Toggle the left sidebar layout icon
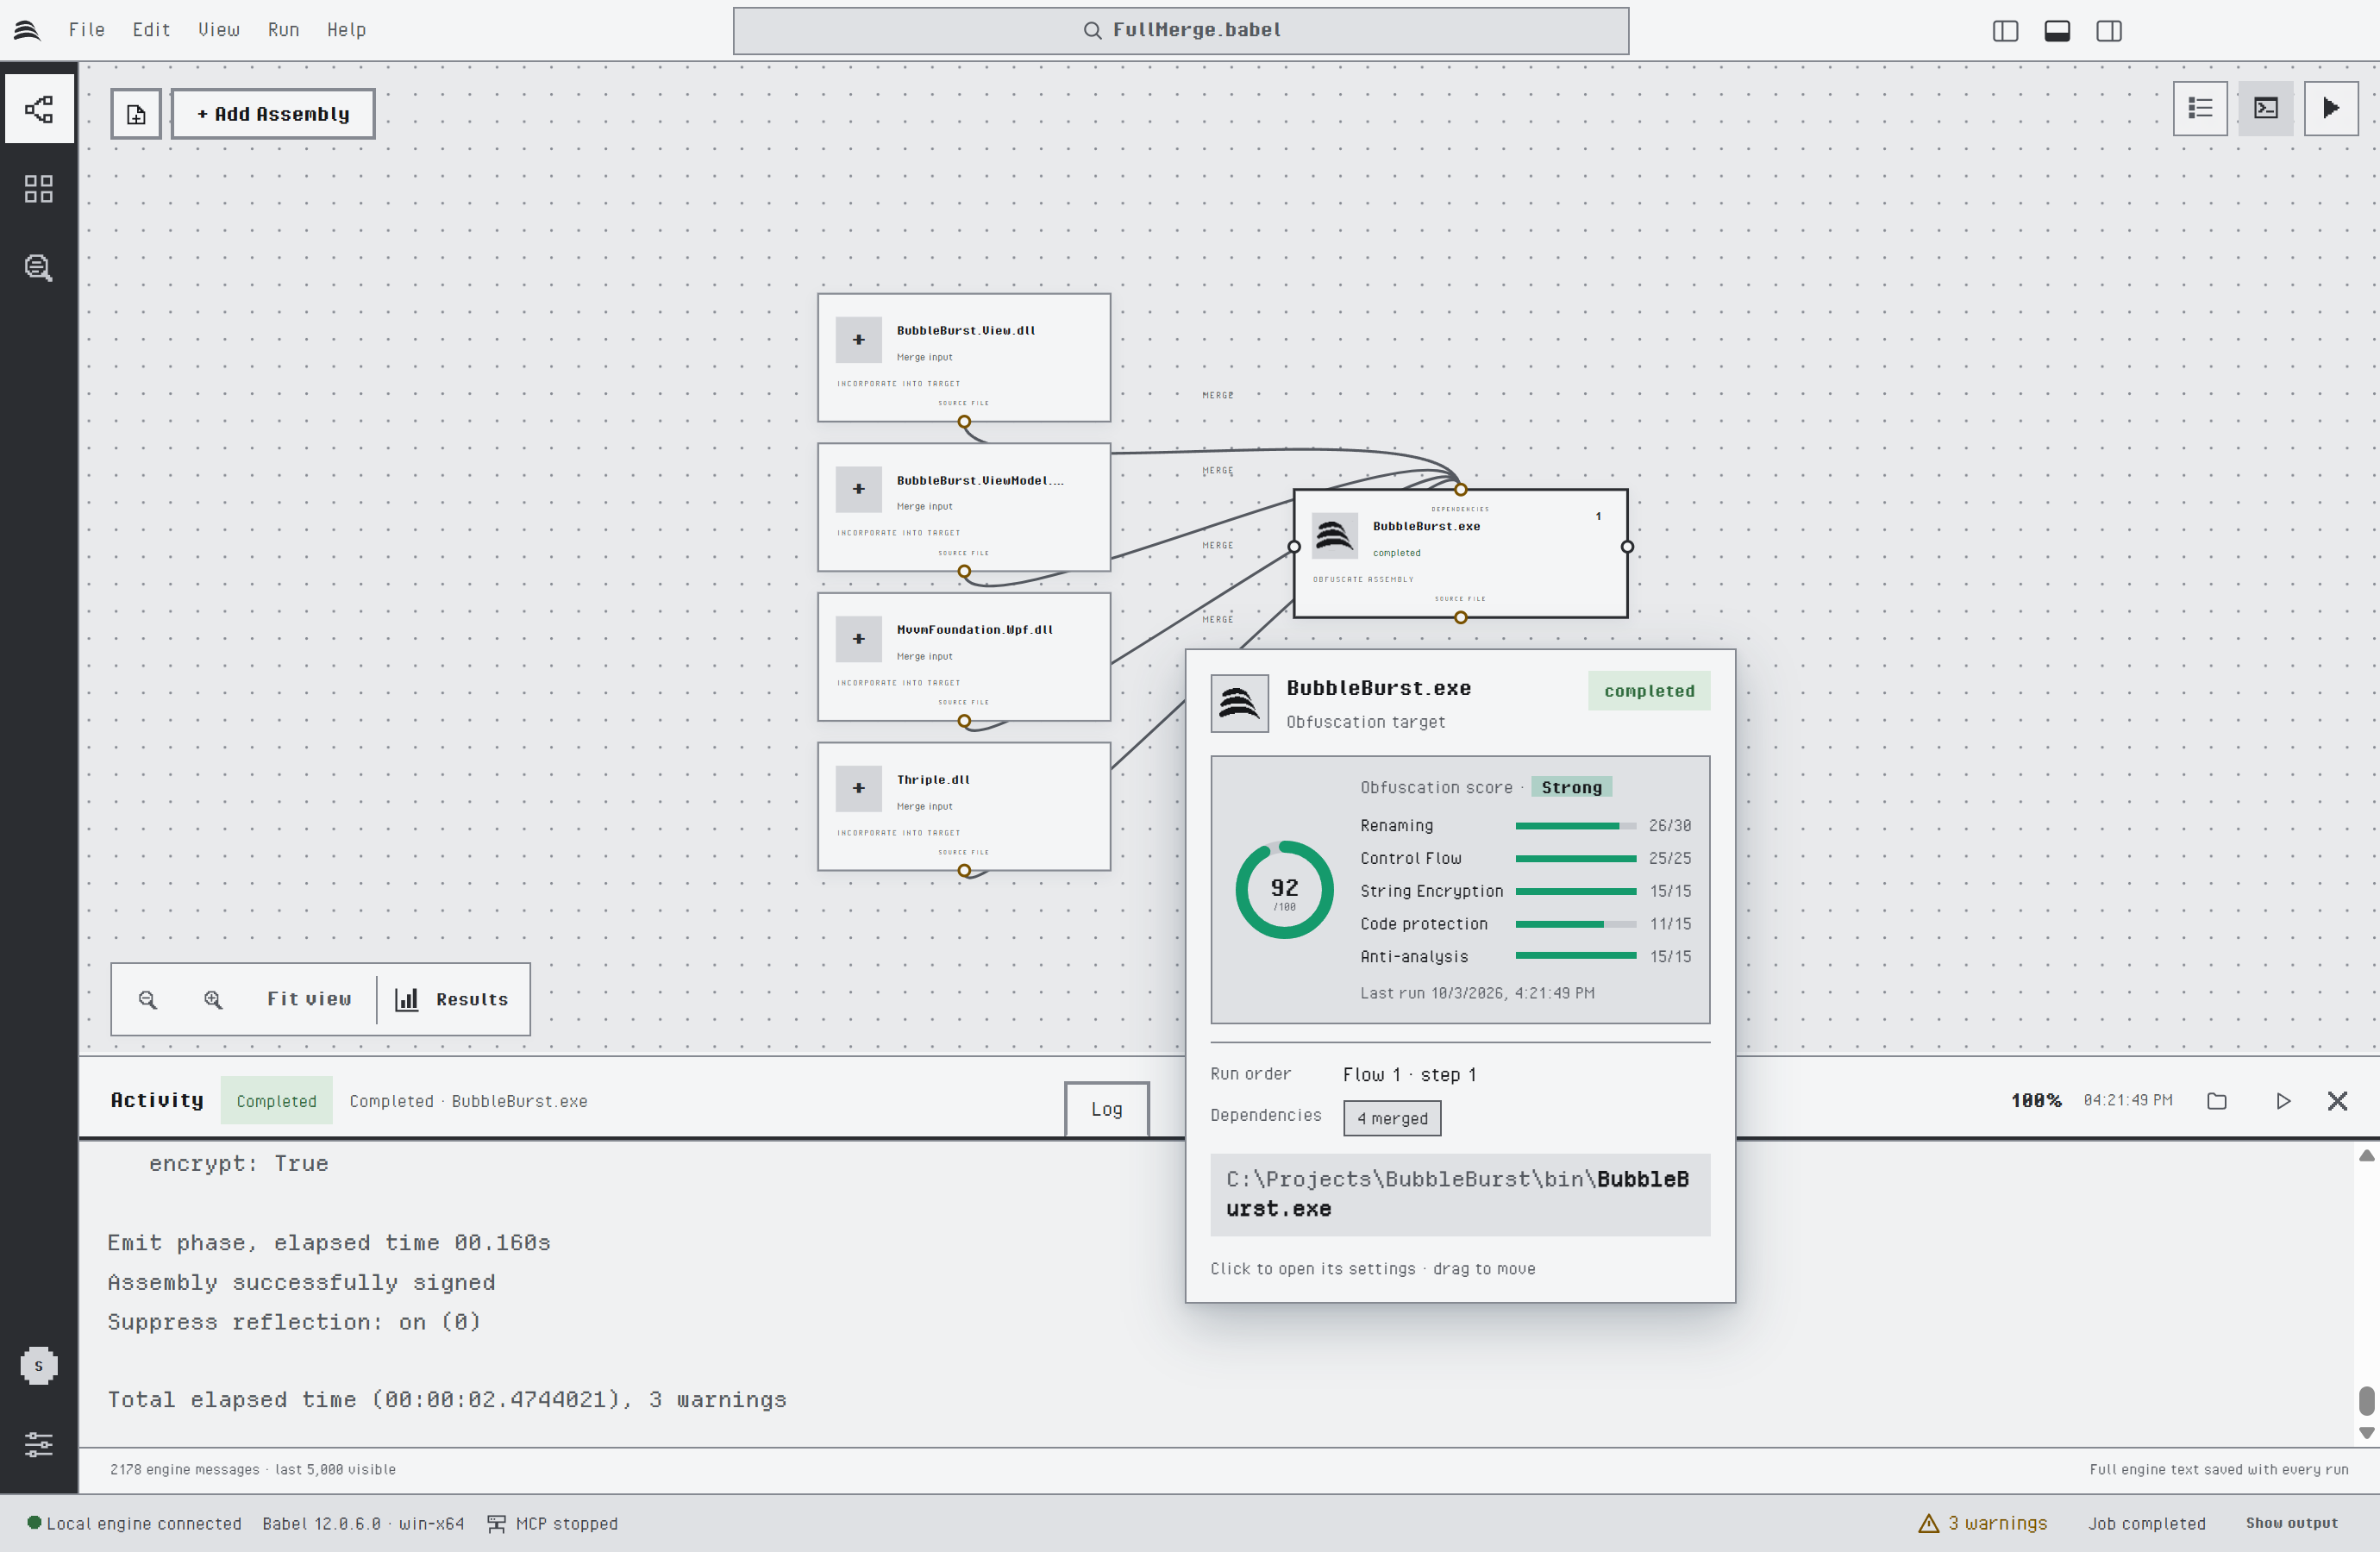This screenshot has height=1552, width=2380. (x=2005, y=31)
